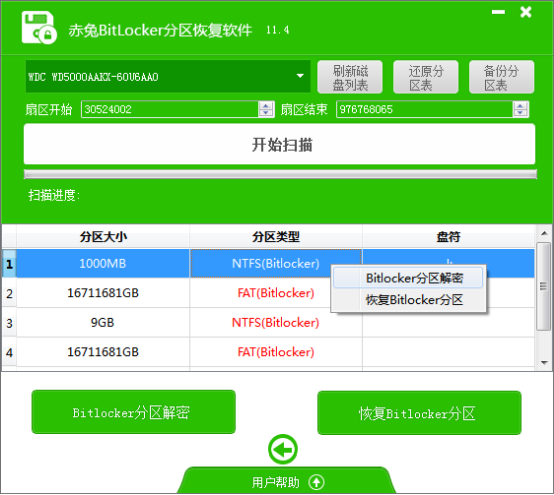Viewport: 554px width, 495px height.
Task: Click the large green Bitlocker分区解密 button
Action: pos(134,412)
